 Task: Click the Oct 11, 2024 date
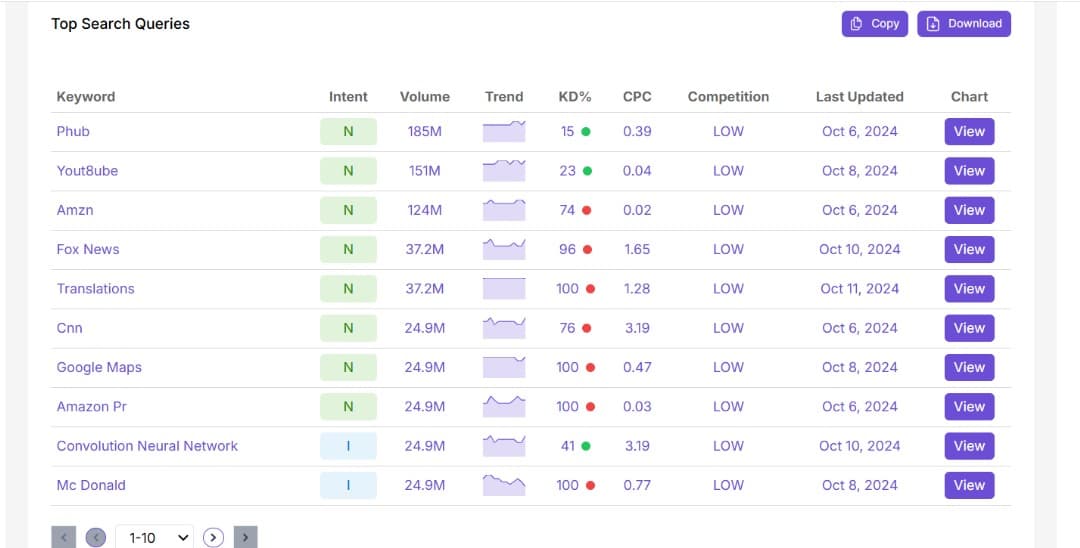(x=860, y=289)
